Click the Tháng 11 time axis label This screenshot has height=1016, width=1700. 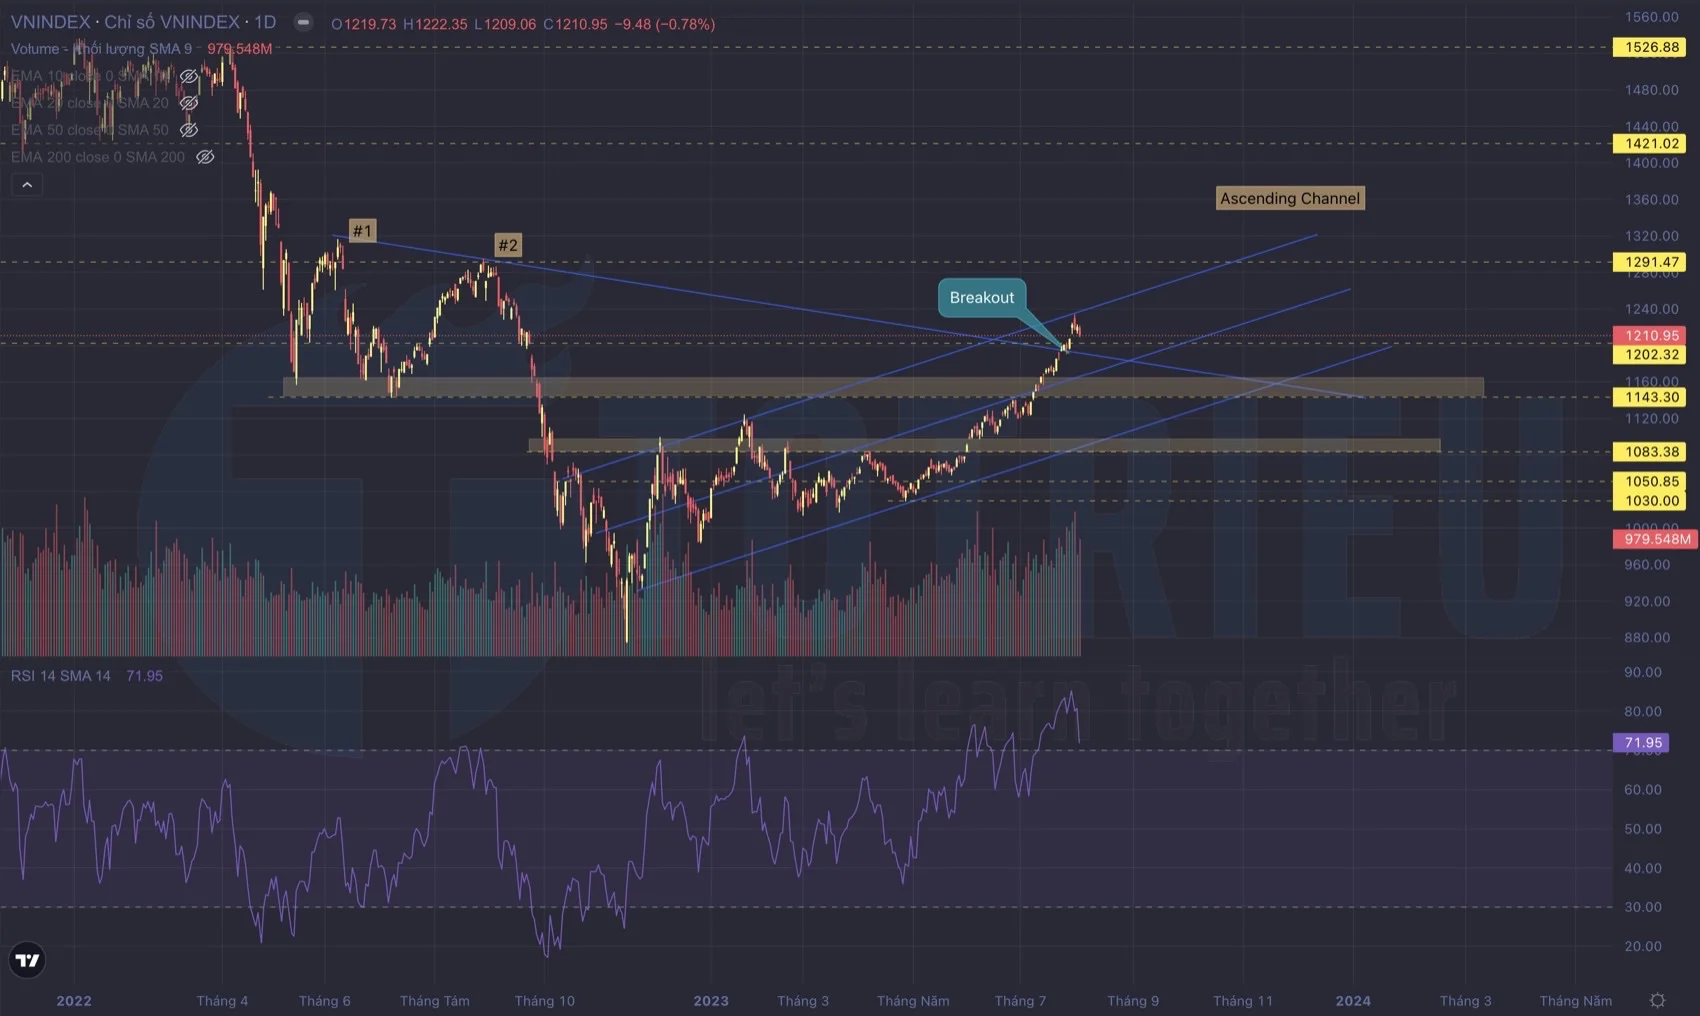click(1243, 1001)
